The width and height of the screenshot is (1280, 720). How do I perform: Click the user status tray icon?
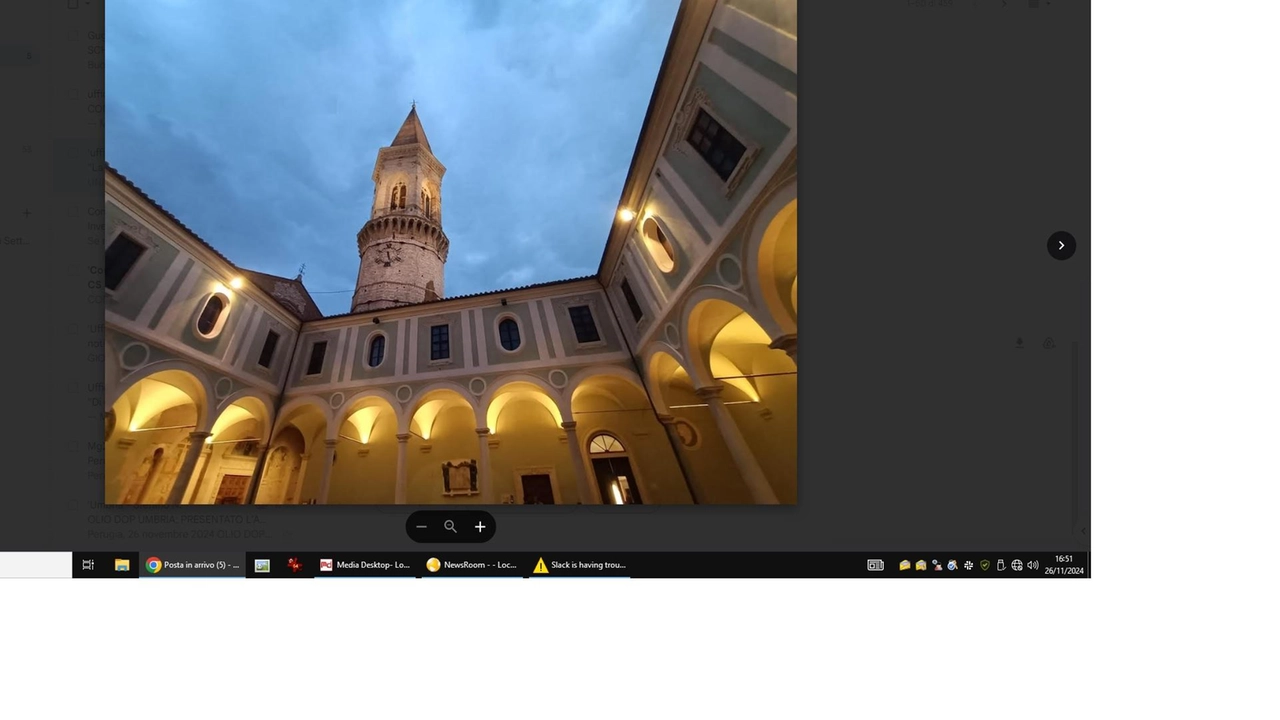point(937,565)
